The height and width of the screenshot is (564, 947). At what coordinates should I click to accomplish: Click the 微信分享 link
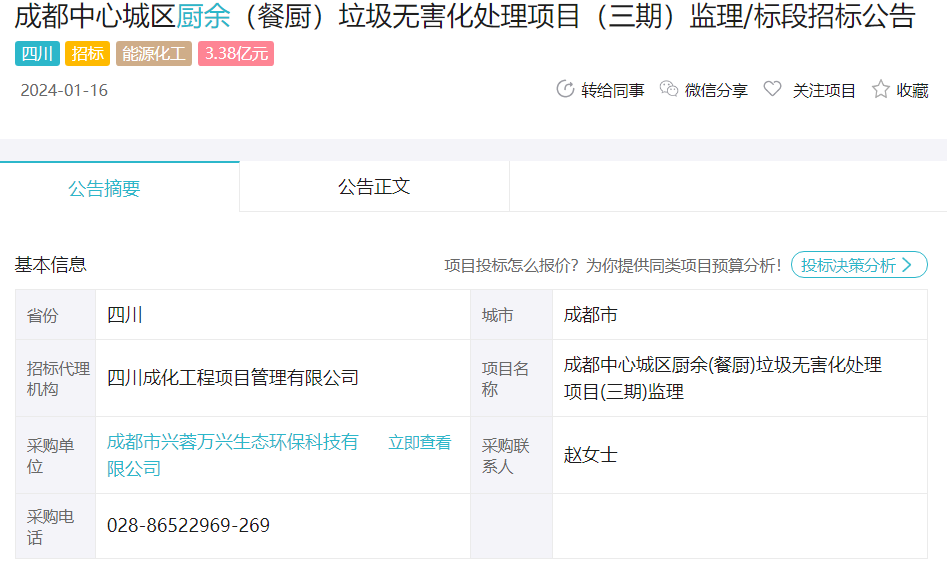tap(716, 91)
